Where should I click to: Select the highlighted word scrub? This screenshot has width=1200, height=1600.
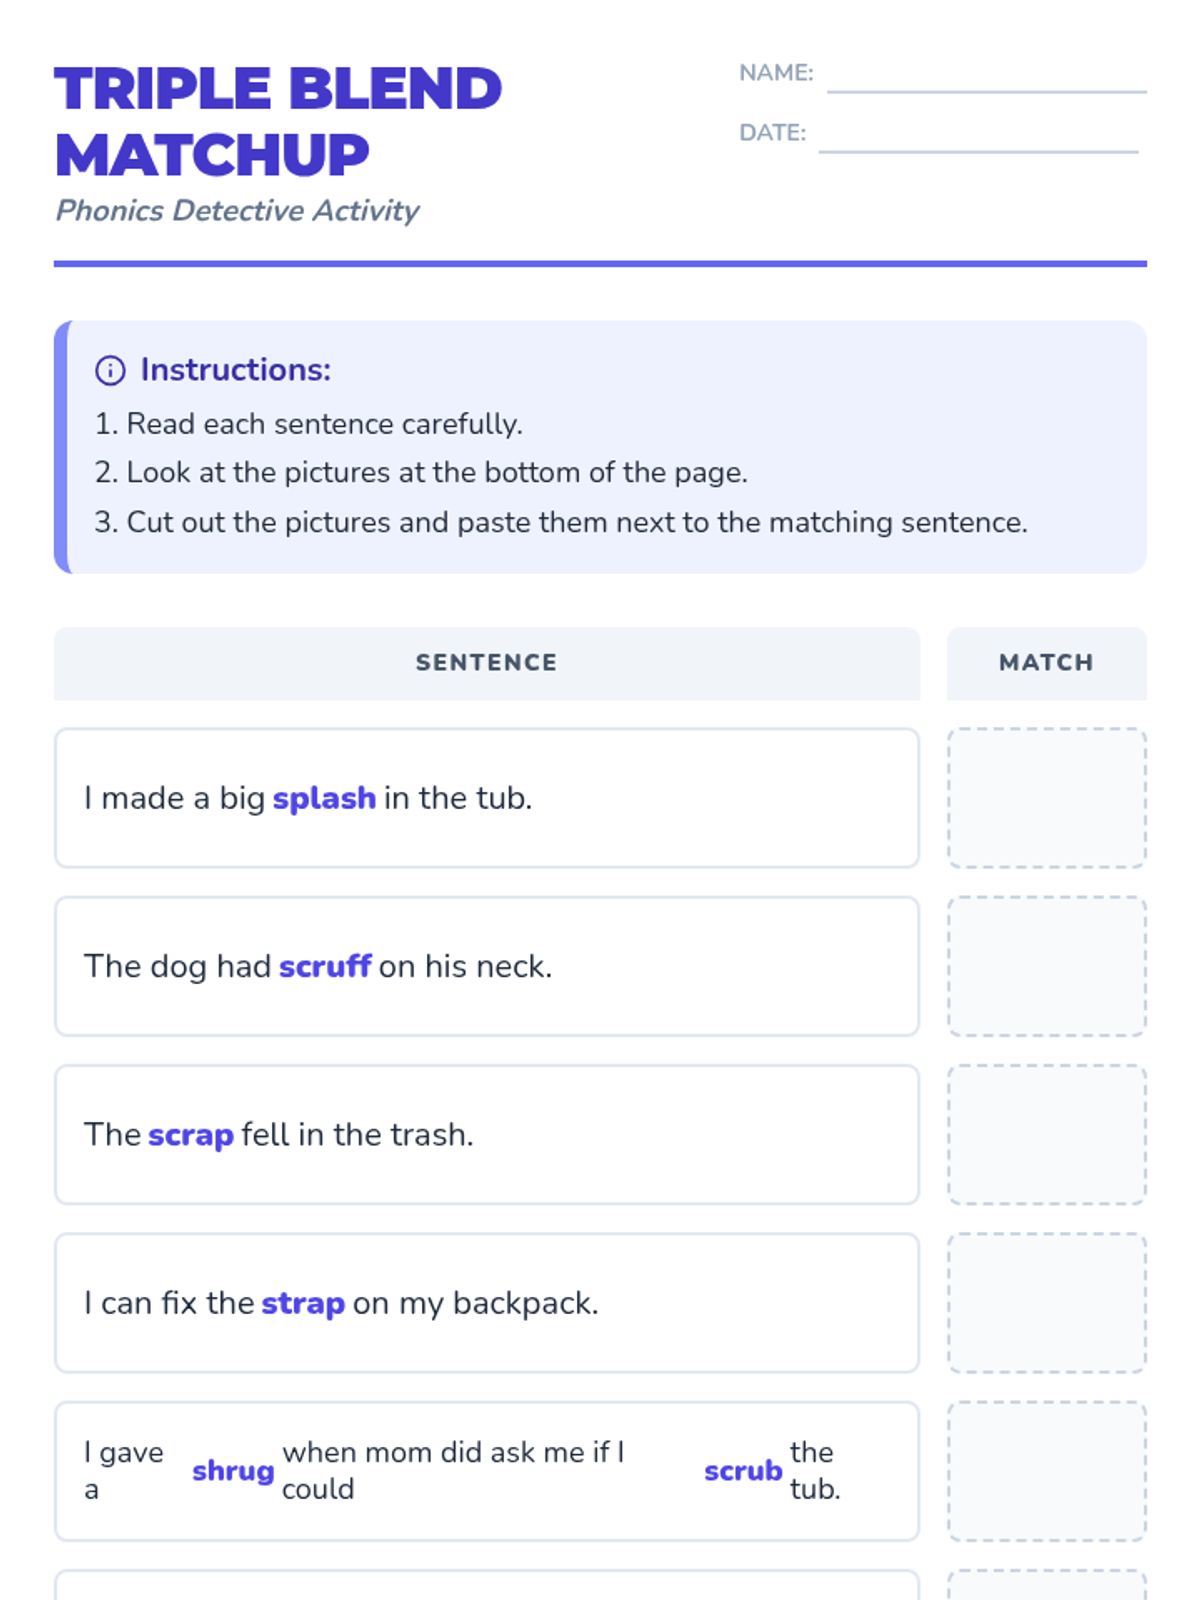[x=743, y=1471]
